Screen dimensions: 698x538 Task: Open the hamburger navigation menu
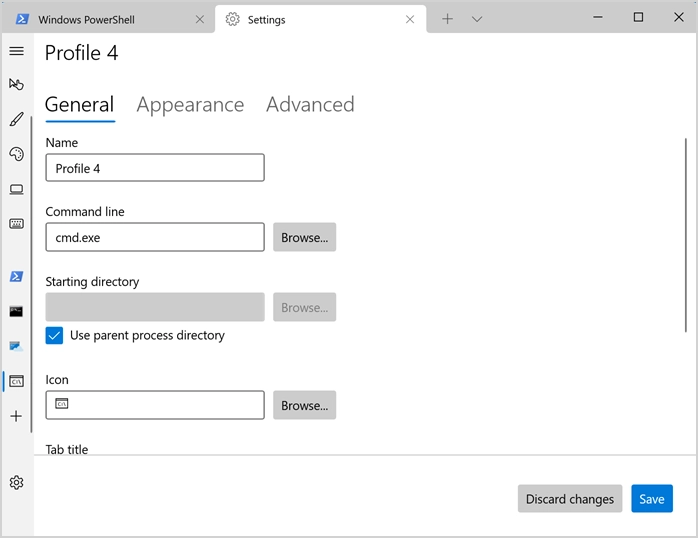pos(16,51)
